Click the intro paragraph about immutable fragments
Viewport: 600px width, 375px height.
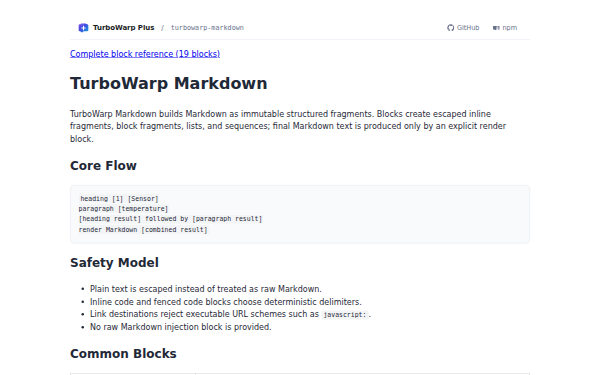tap(288, 126)
